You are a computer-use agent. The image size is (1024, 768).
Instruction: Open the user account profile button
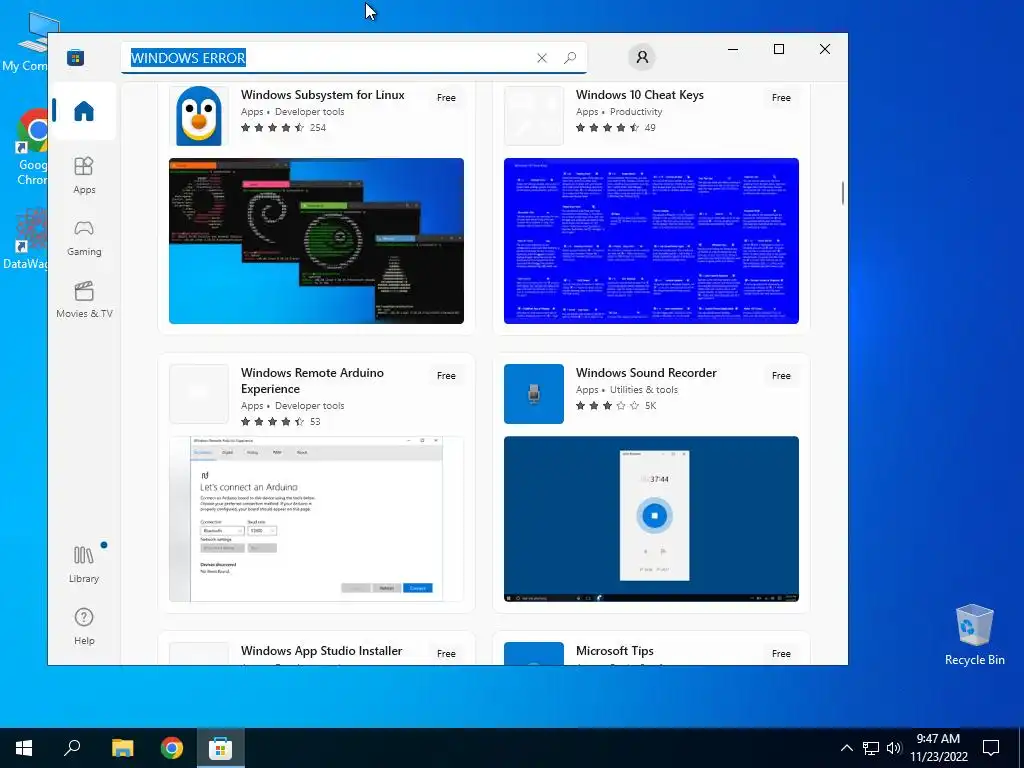pos(642,57)
